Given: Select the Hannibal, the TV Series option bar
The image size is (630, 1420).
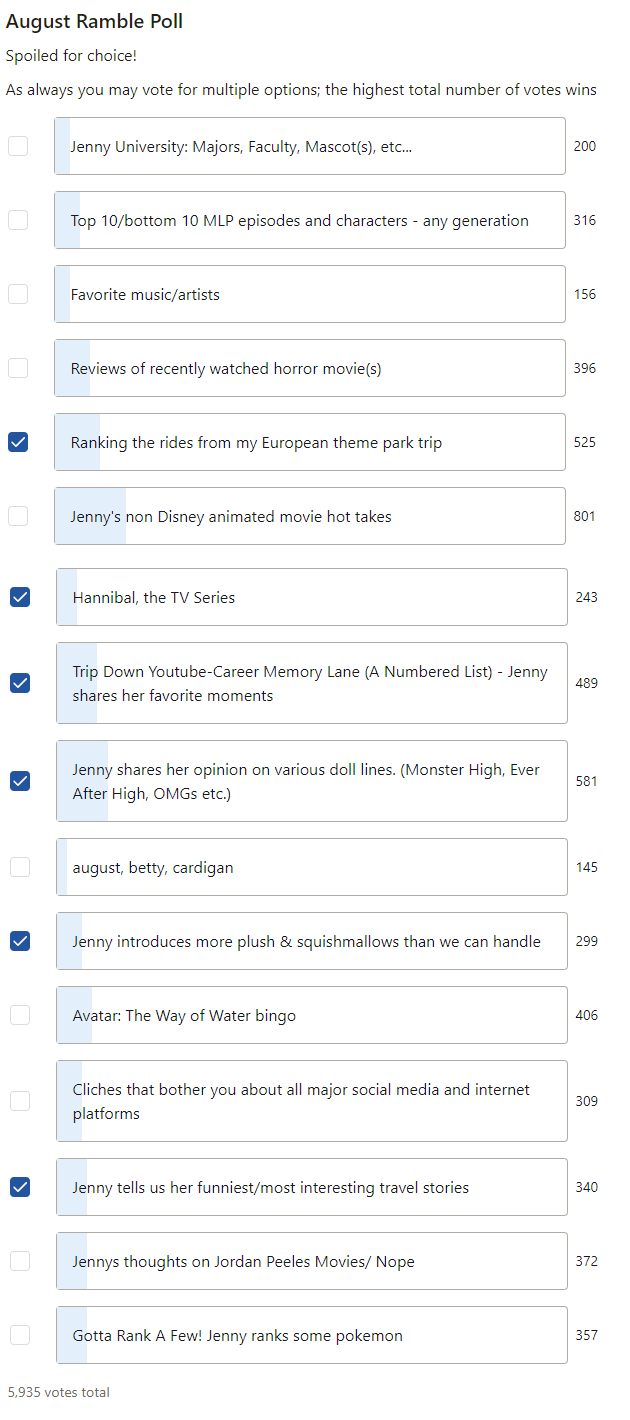Looking at the screenshot, I should click(x=312, y=597).
